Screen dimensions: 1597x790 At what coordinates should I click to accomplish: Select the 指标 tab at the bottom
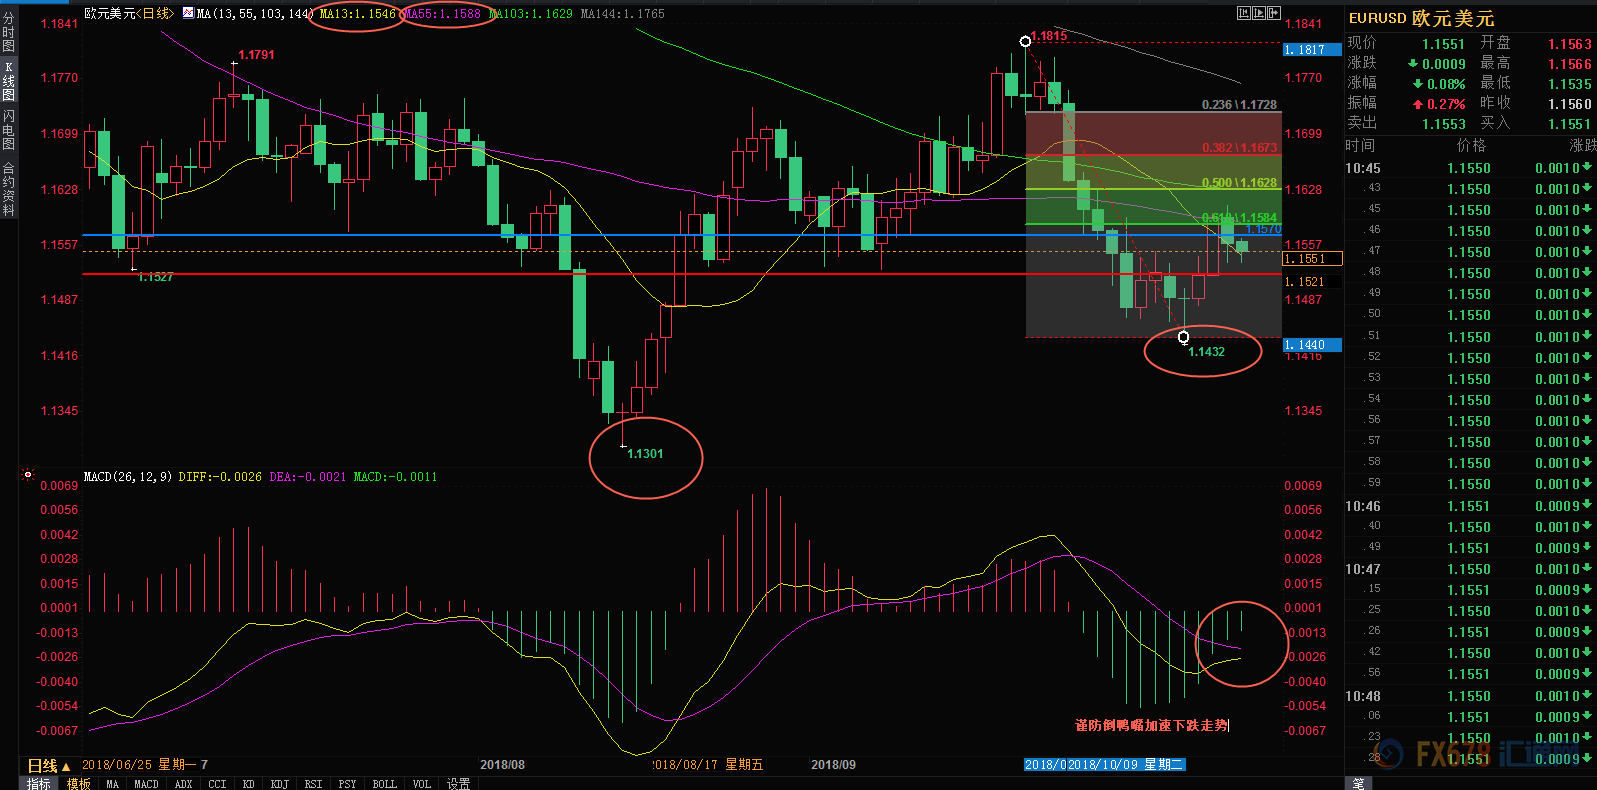tap(39, 784)
